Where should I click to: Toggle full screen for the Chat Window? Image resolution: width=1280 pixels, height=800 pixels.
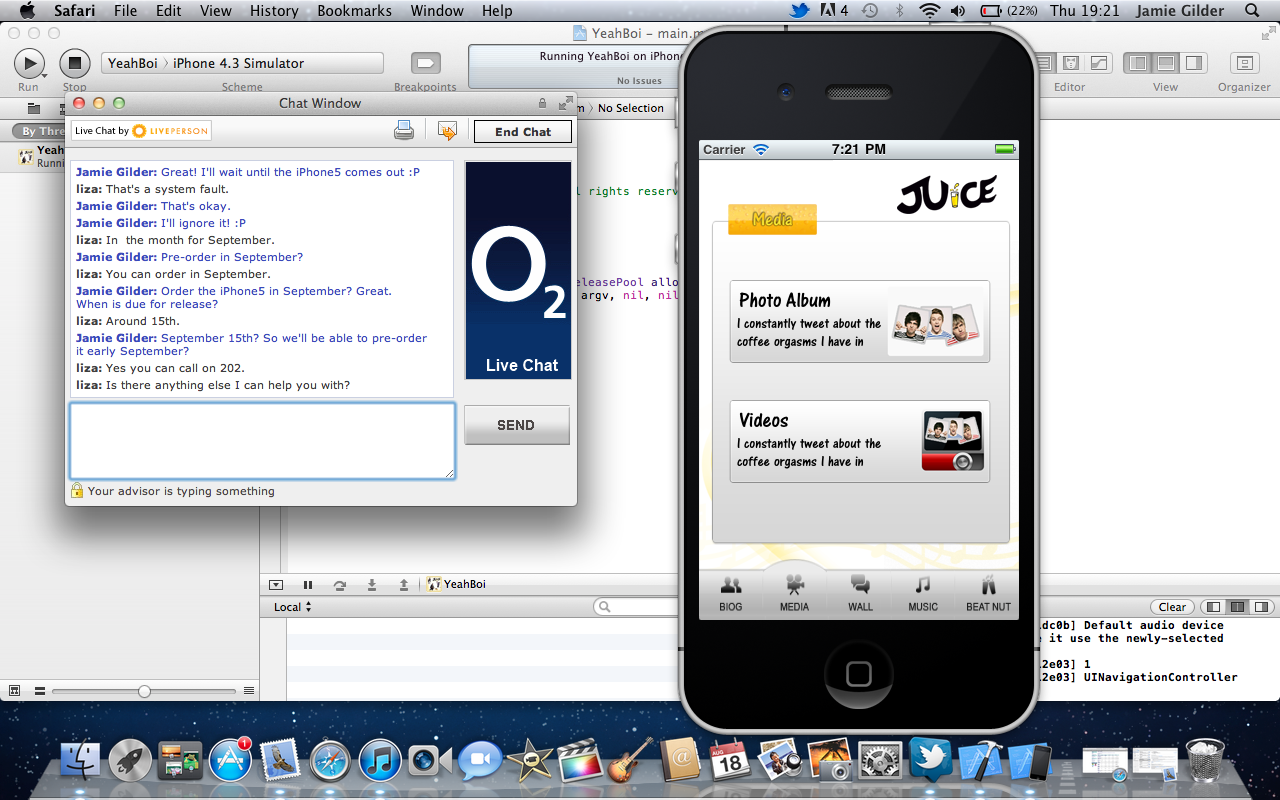pos(566,103)
